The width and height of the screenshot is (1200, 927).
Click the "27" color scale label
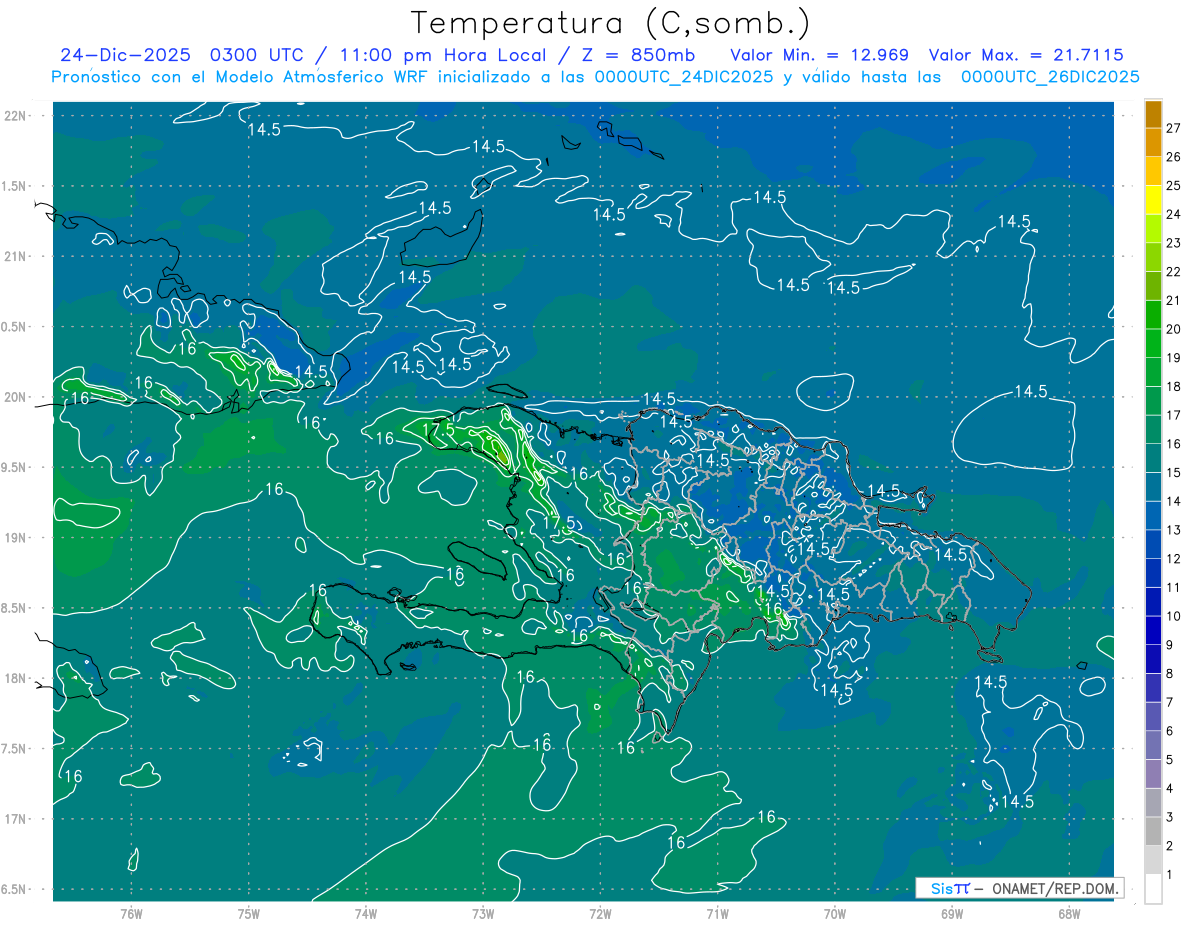pyautogui.click(x=1173, y=128)
